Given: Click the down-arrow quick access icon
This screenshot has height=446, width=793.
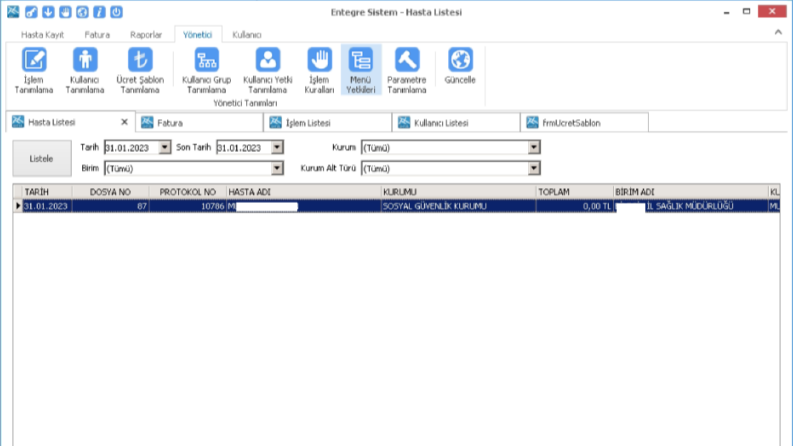Looking at the screenshot, I should 48,12.
